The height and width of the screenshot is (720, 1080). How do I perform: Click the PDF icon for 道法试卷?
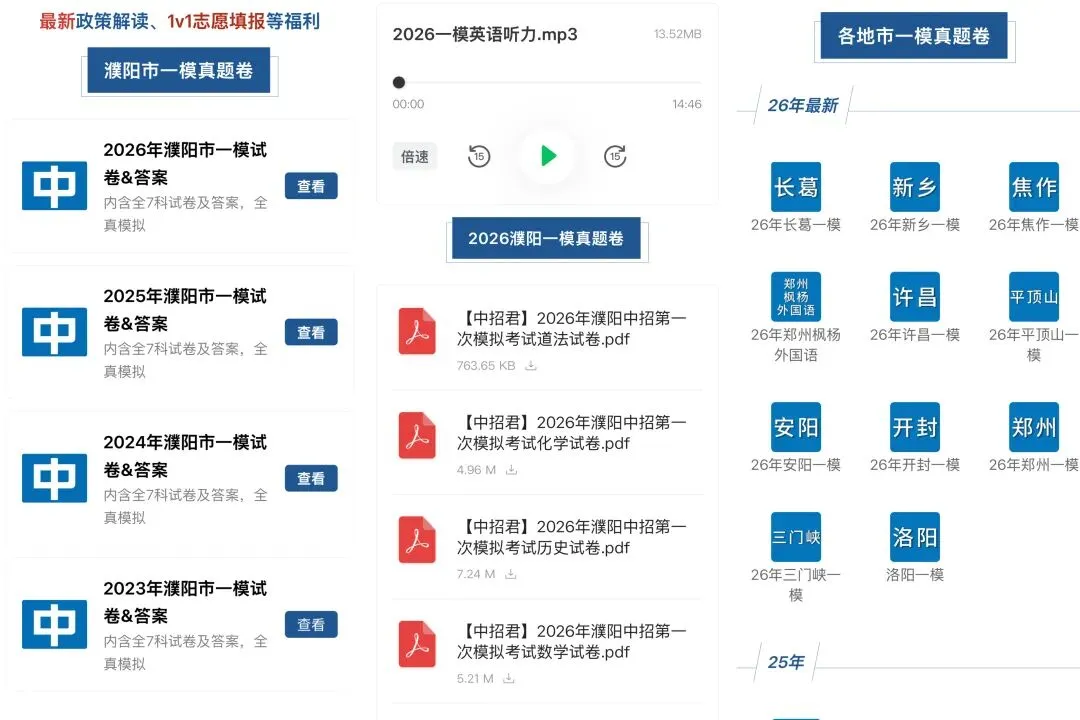coord(417,331)
